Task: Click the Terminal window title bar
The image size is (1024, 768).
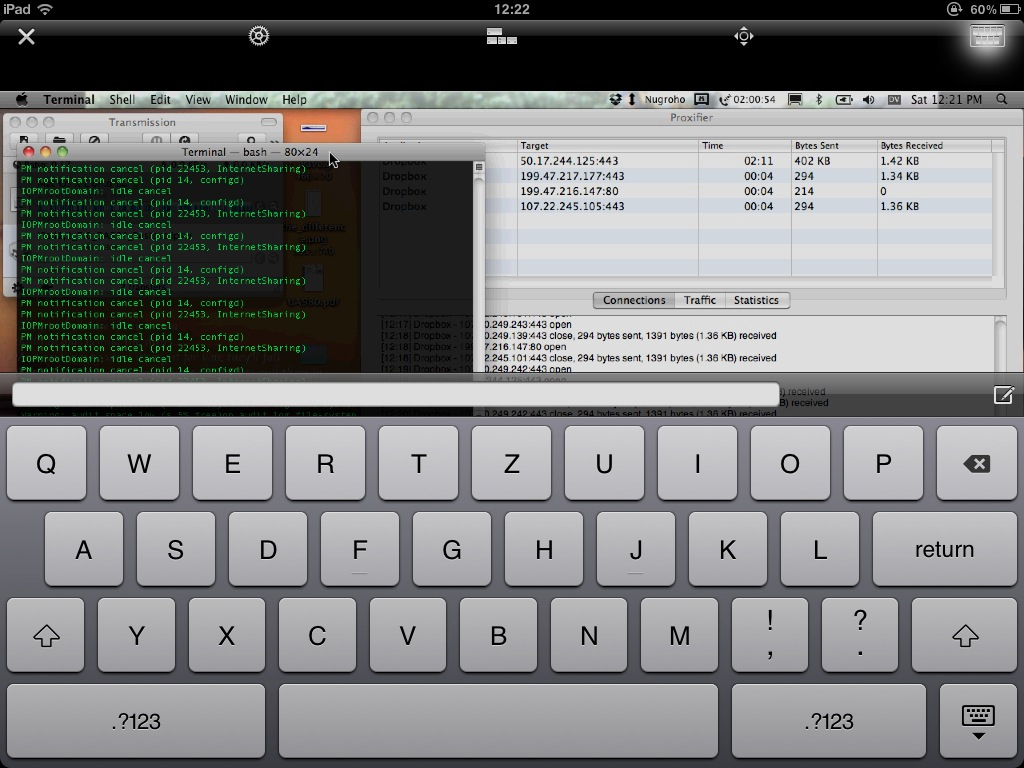Action: (250, 152)
